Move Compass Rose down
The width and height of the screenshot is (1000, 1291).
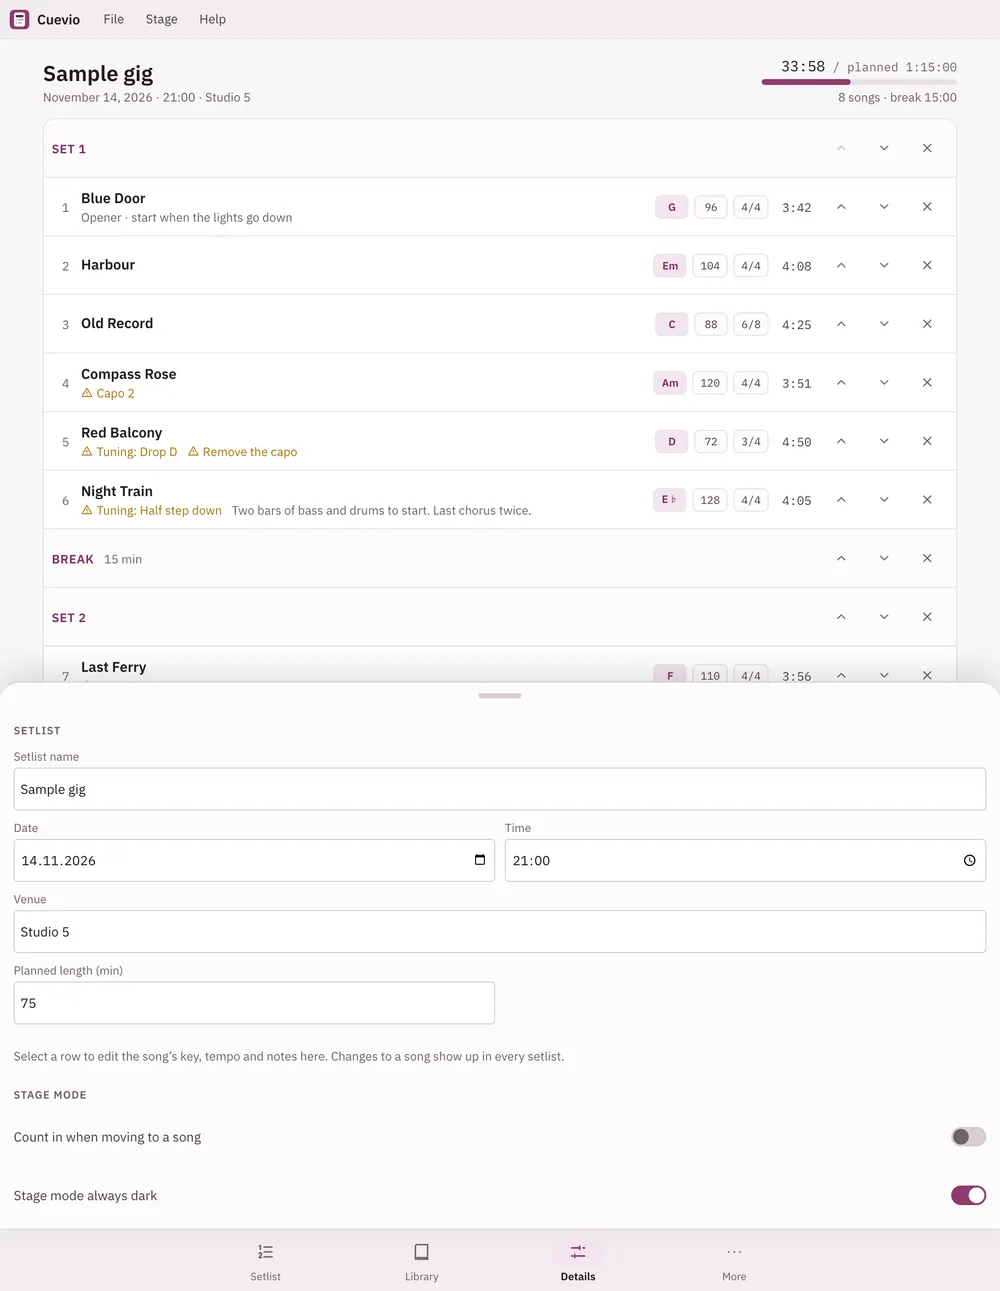coord(884,382)
